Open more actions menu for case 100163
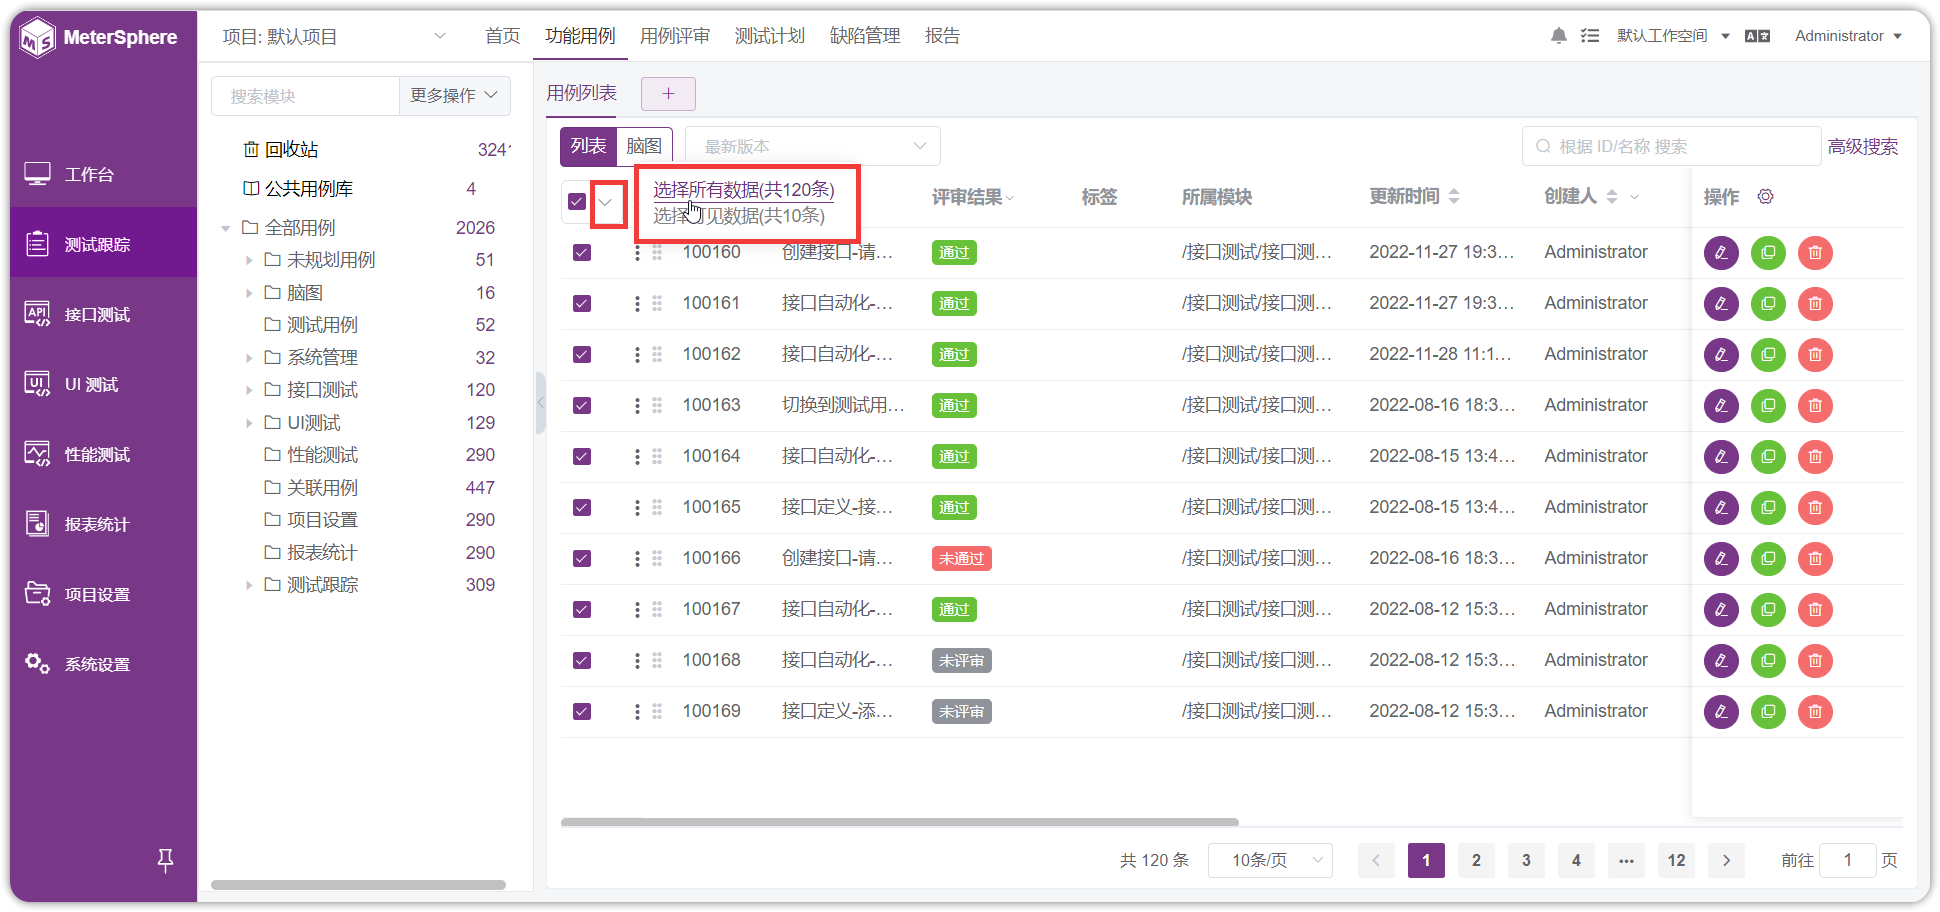 637,406
